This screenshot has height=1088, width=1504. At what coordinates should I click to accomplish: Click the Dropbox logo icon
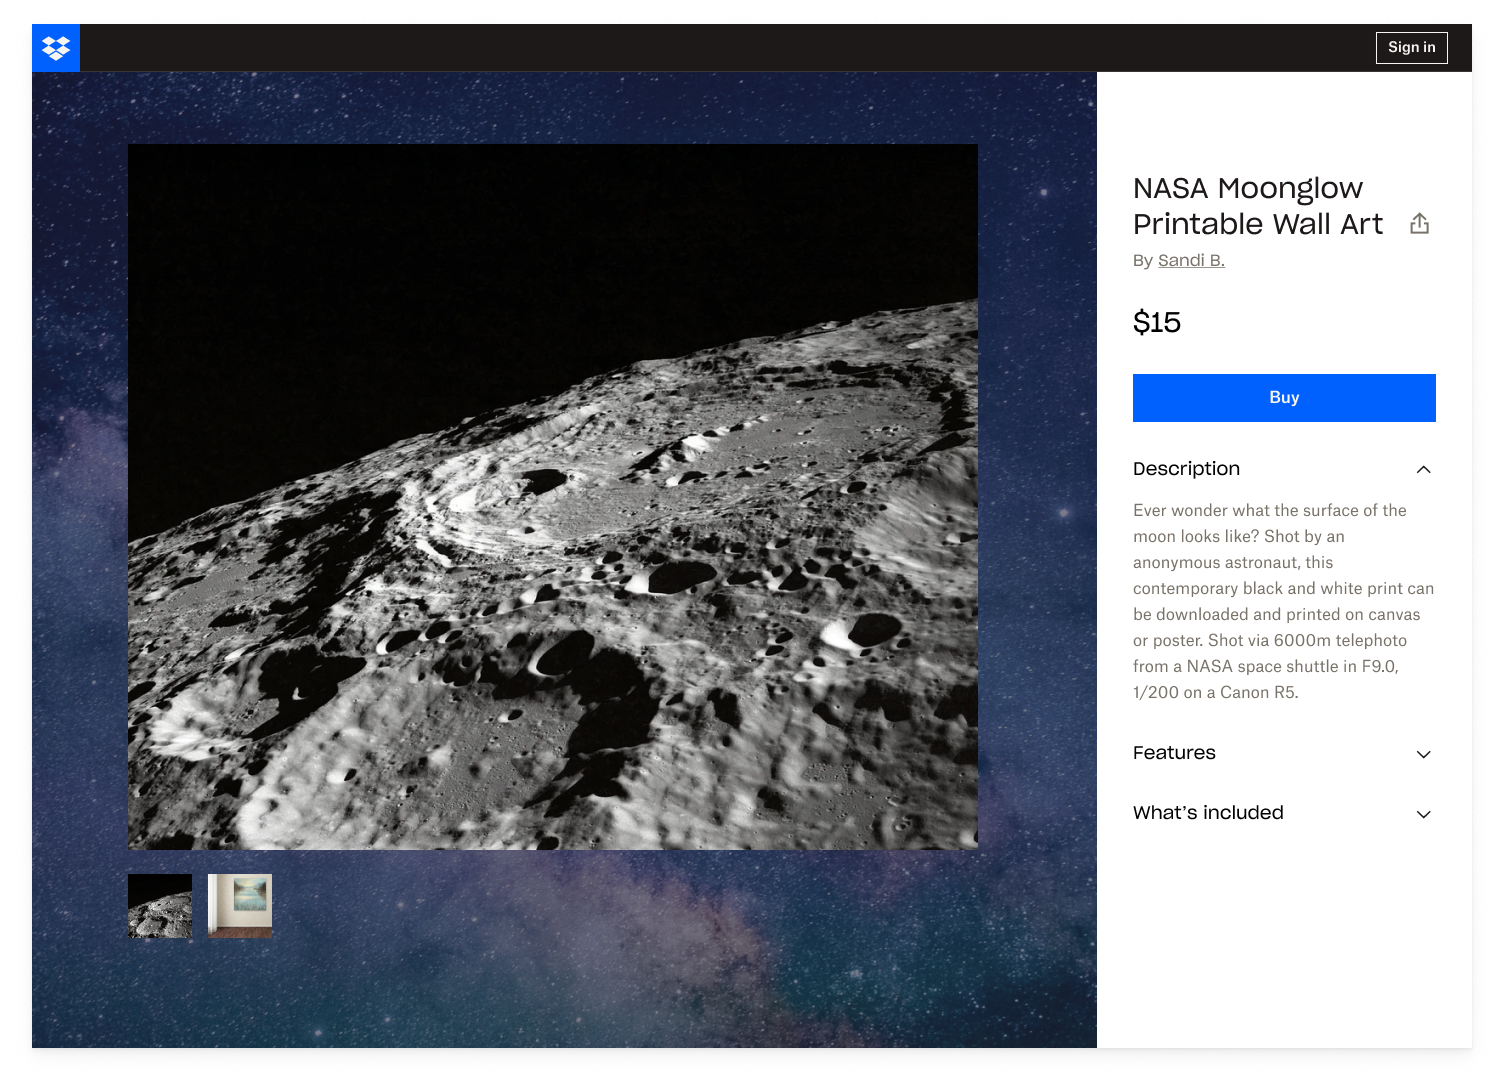pyautogui.click(x=56, y=48)
